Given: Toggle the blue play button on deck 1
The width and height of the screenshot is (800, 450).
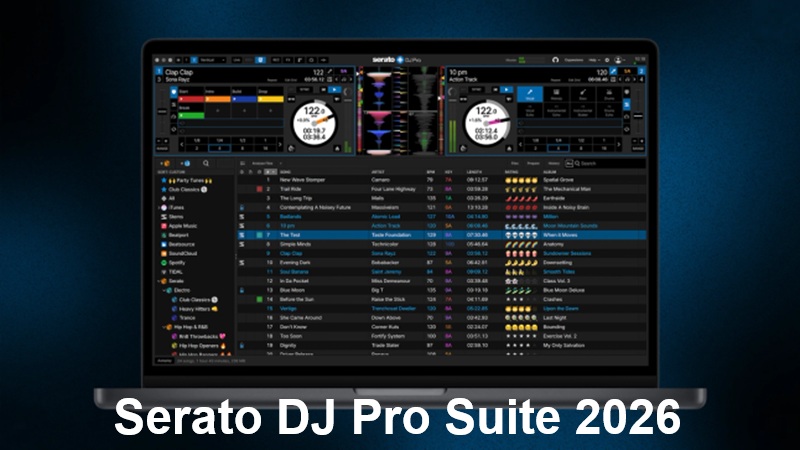Looking at the screenshot, I should pyautogui.click(x=335, y=90).
